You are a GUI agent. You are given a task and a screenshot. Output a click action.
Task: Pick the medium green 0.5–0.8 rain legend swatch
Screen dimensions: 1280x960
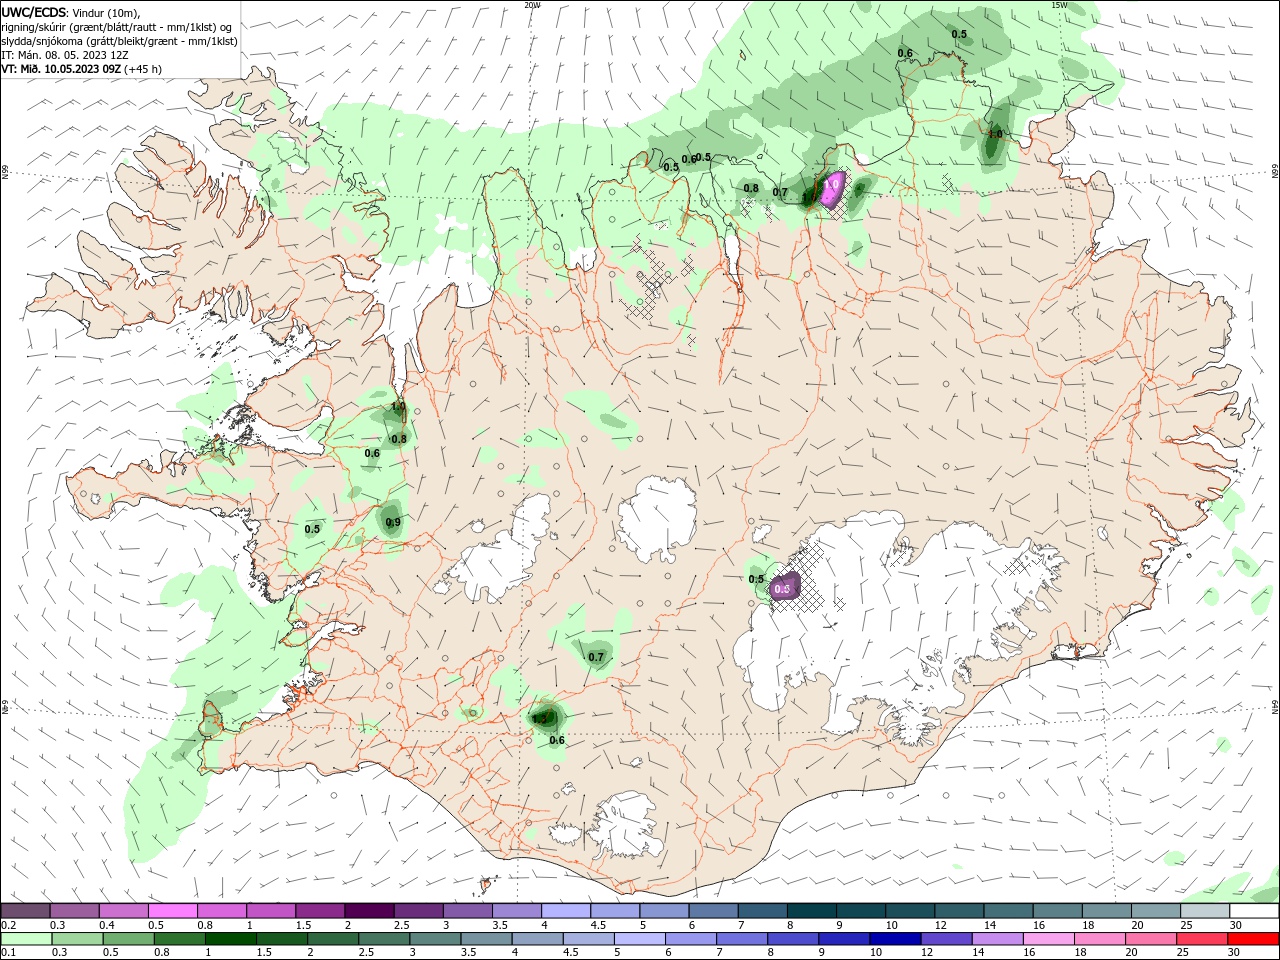(128, 939)
